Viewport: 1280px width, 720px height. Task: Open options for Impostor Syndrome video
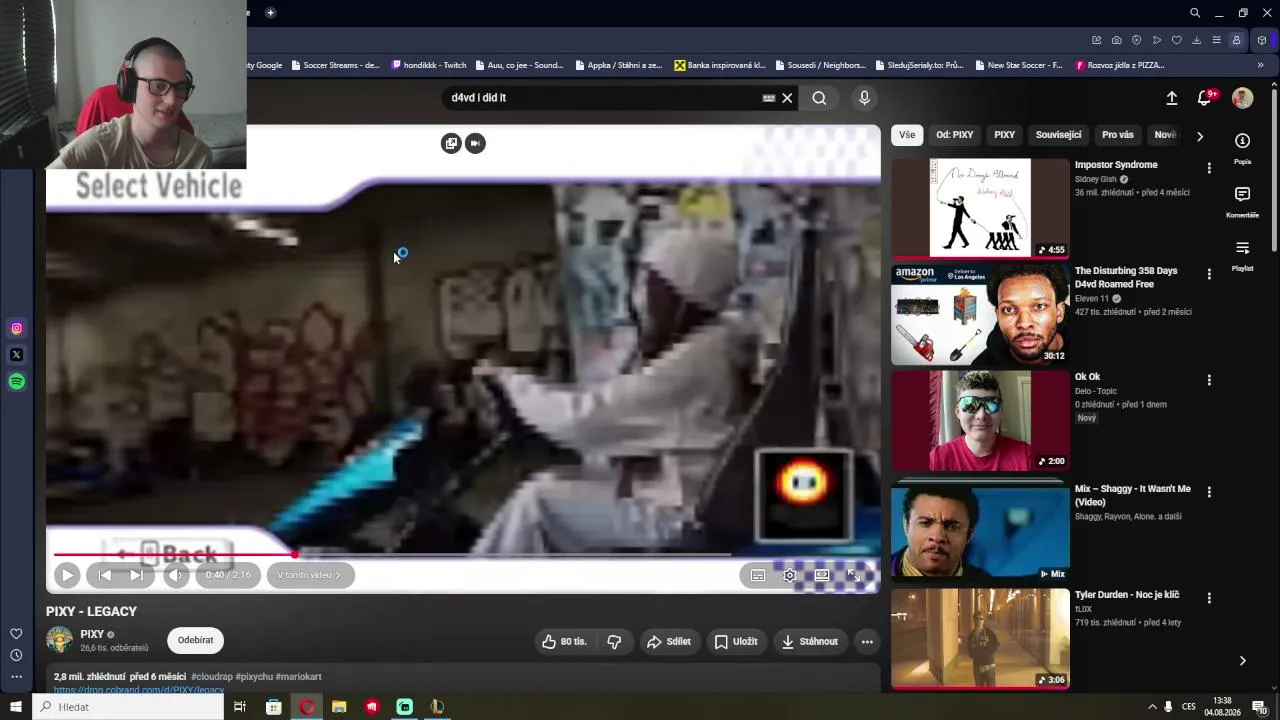pos(1209,168)
